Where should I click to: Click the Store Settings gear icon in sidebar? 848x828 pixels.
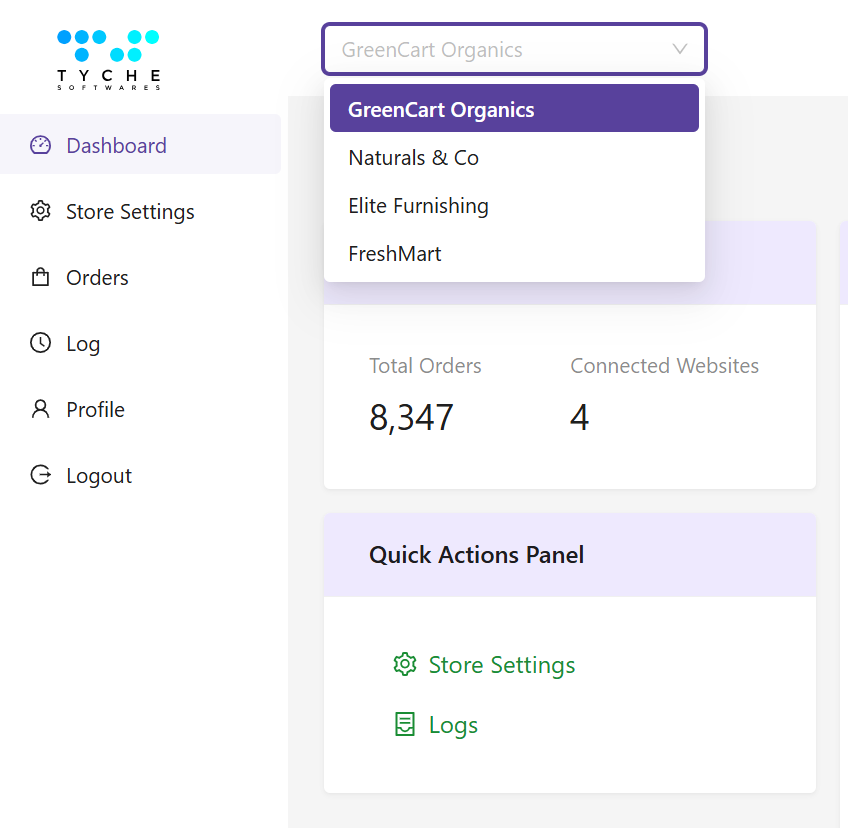pyautogui.click(x=40, y=211)
